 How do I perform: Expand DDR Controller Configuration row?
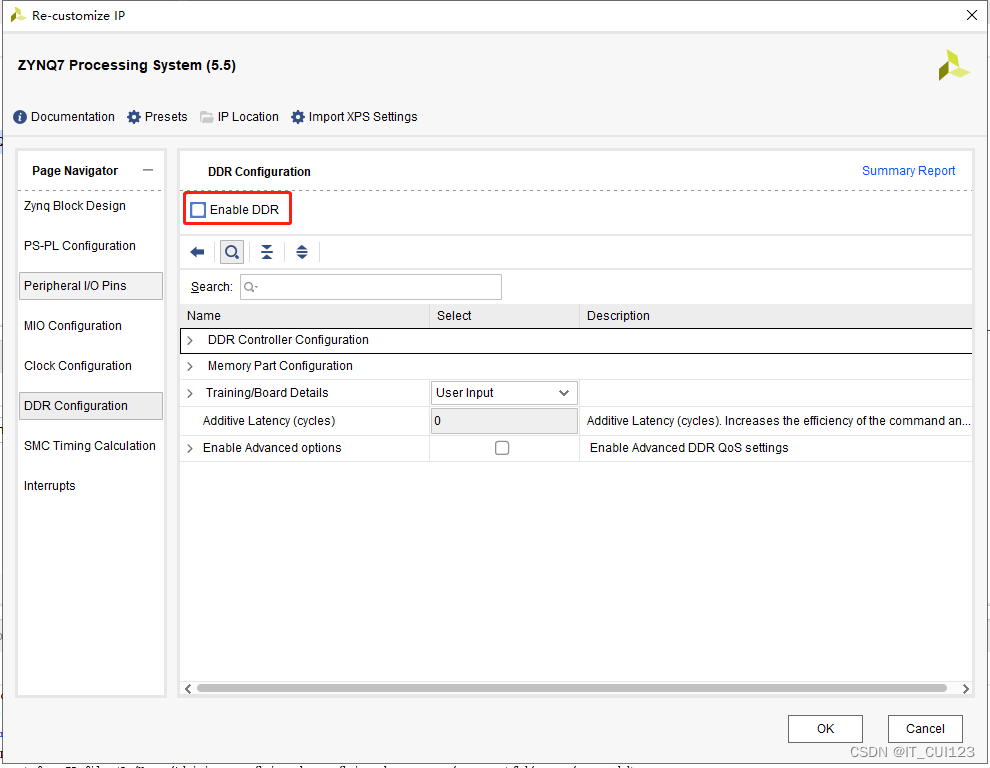pyautogui.click(x=190, y=340)
